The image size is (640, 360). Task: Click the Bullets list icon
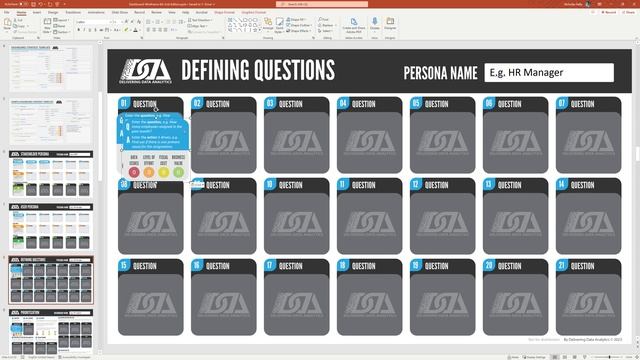pyautogui.click(x=149, y=21)
